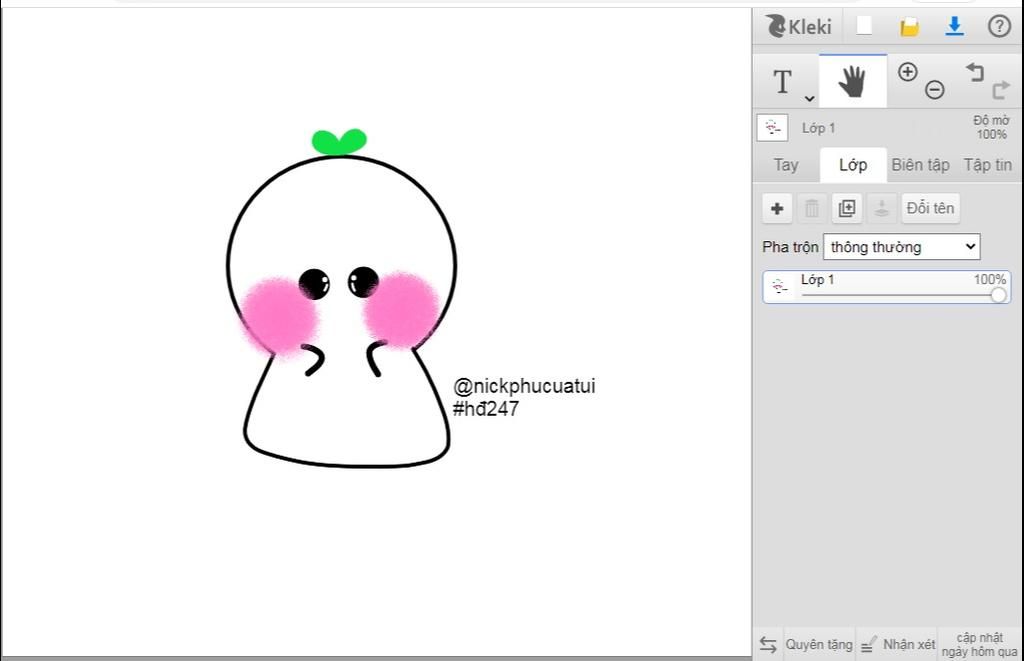Click the Kleki logo
1024x661 pixels.
(x=799, y=26)
